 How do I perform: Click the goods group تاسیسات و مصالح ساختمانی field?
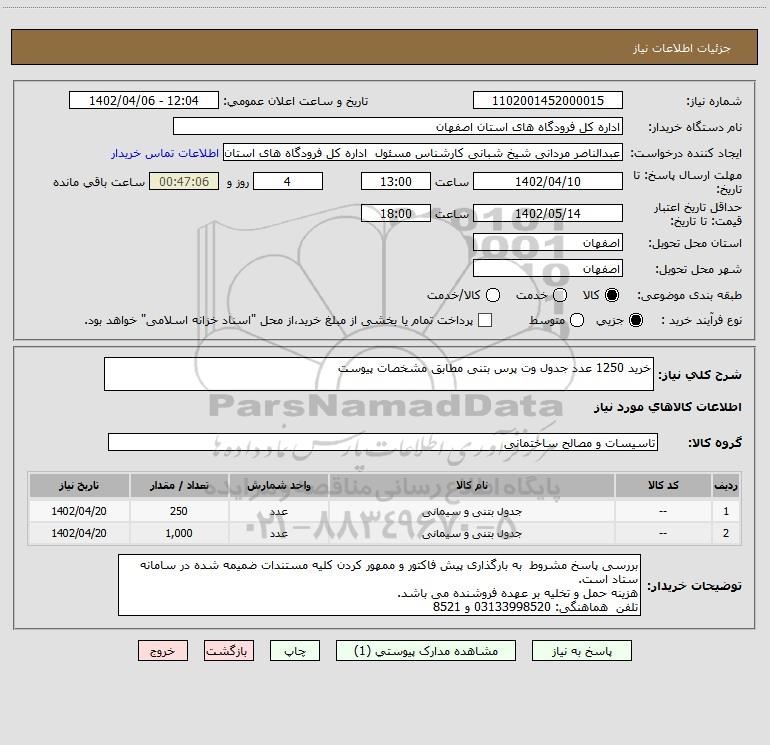[383, 442]
